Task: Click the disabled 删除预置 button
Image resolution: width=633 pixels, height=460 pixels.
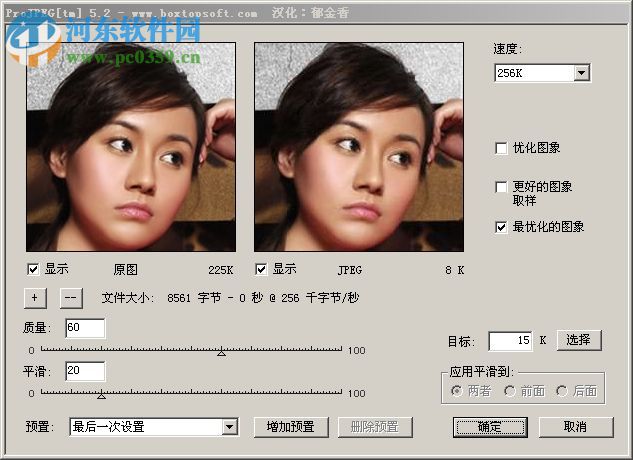Action: point(375,427)
